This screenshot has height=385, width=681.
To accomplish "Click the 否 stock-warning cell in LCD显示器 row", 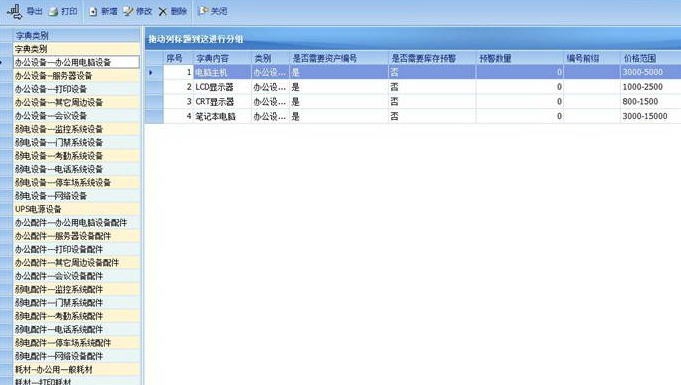I will tap(432, 87).
